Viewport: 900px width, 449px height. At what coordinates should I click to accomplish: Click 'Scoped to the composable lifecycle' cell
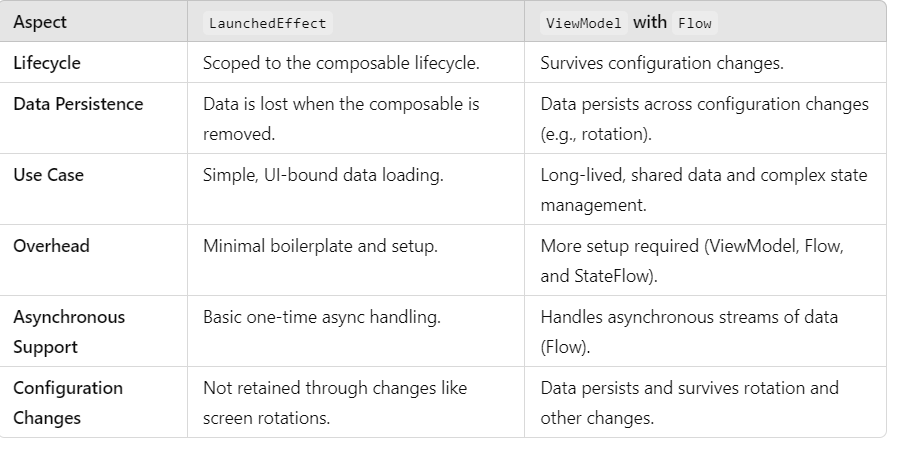(341, 62)
